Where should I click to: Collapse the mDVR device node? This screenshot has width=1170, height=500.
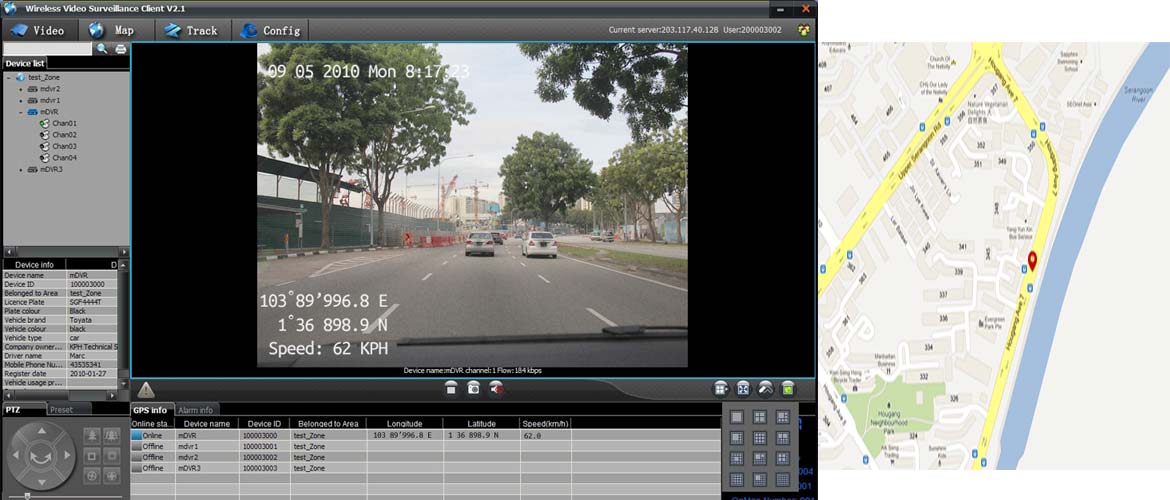(20, 112)
